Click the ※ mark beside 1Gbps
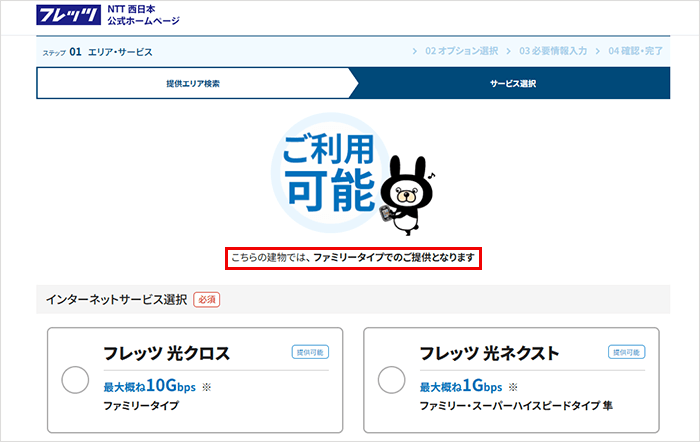700x442 pixels. point(513,386)
